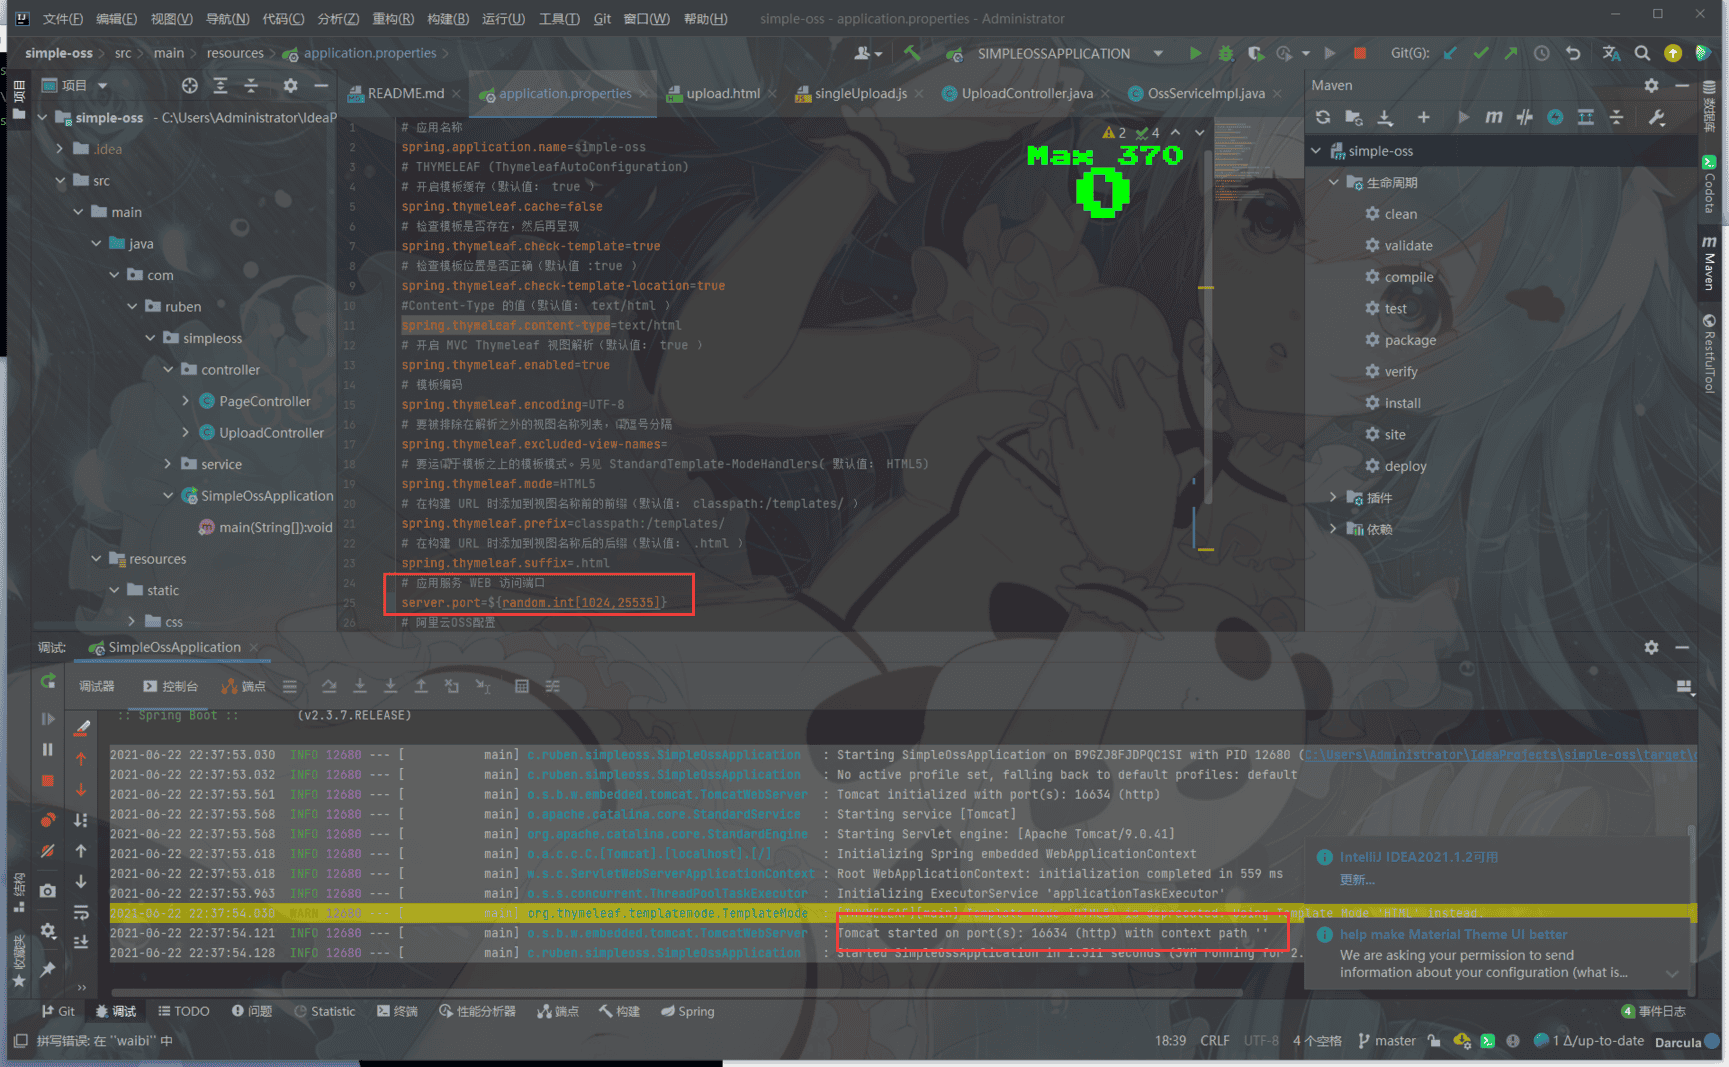1729x1067 pixels.
Task: Click the master branch in status bar
Action: tap(1387, 1041)
